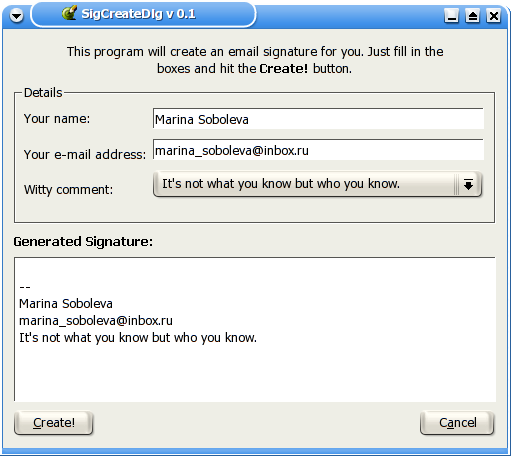The width and height of the screenshot is (511, 456).
Task: Focus the Your name text field
Action: 318,118
